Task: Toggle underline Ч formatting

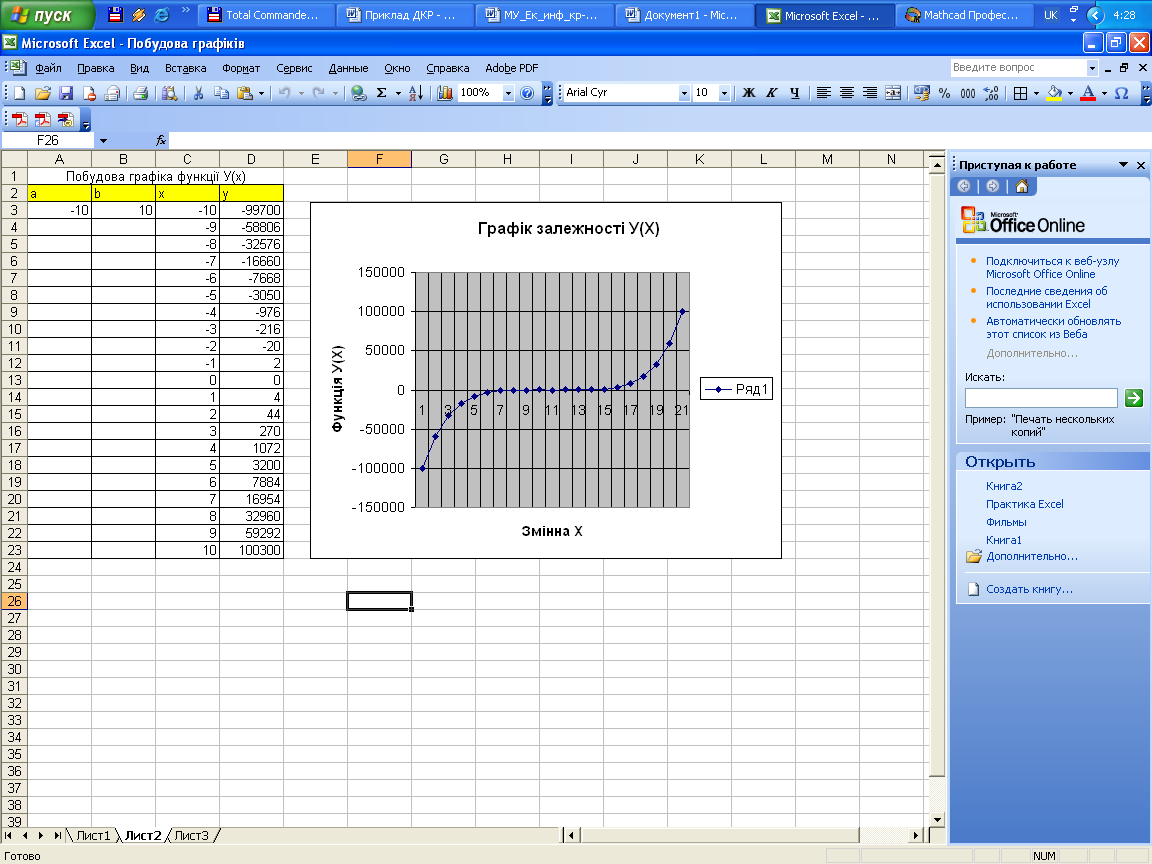Action: [x=794, y=93]
